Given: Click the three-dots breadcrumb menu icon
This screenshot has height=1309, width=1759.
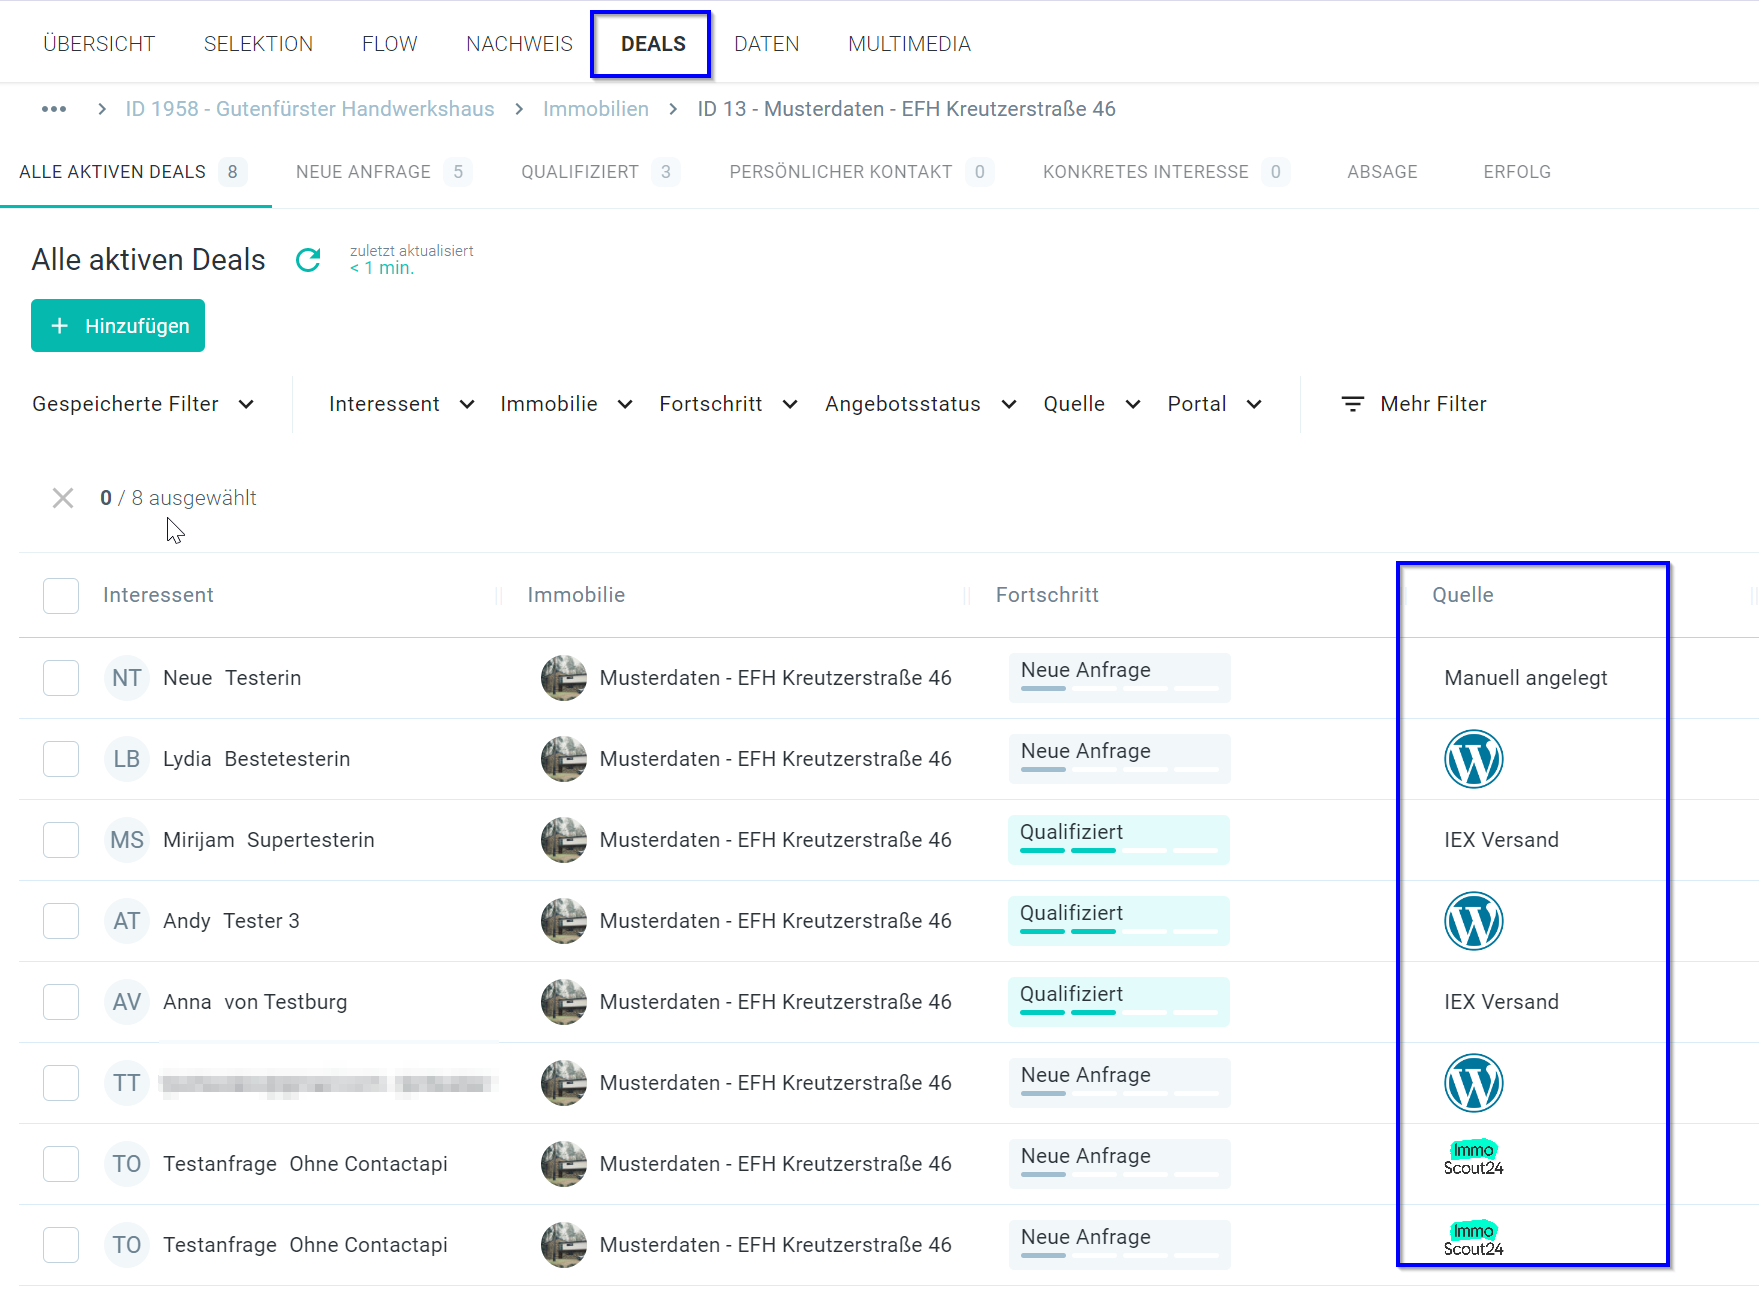Looking at the screenshot, I should [x=54, y=109].
